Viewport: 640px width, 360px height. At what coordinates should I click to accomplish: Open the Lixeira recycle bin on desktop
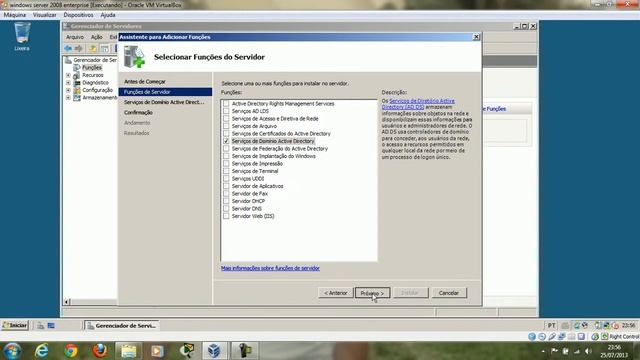(22, 36)
